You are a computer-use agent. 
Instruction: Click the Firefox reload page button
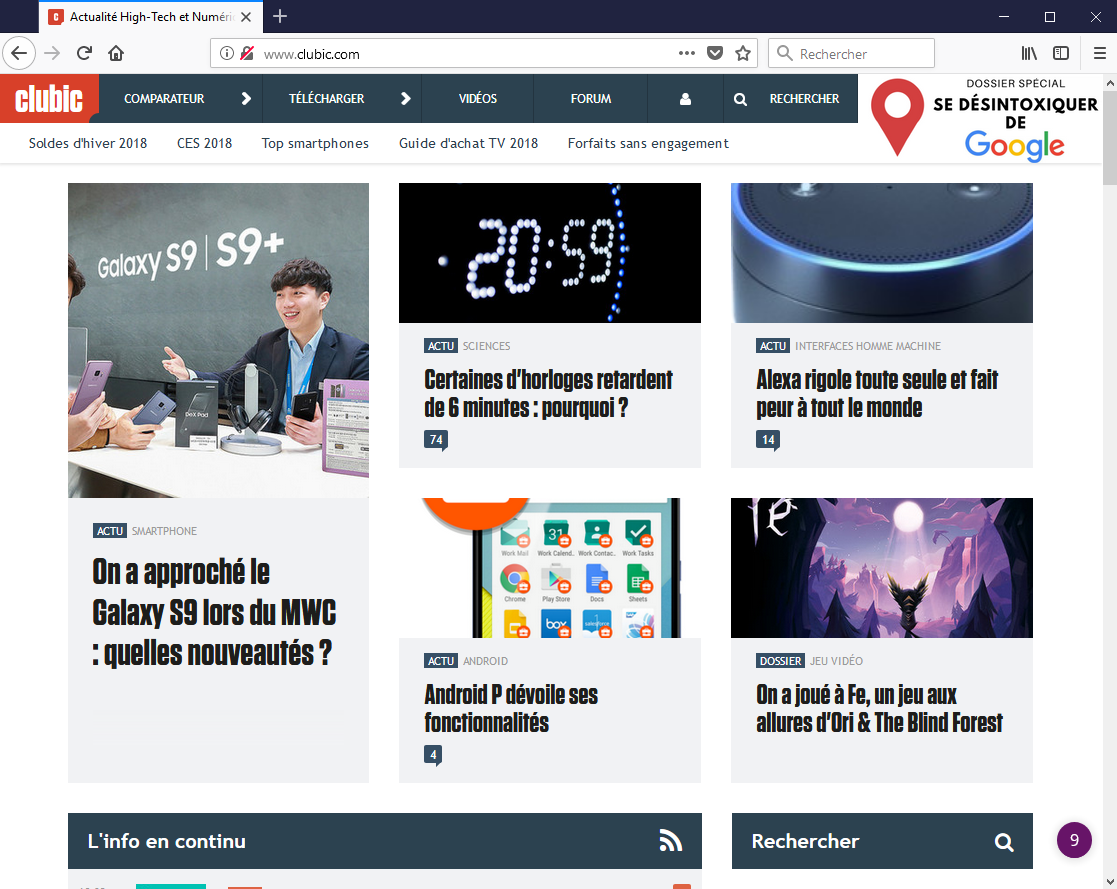point(85,54)
